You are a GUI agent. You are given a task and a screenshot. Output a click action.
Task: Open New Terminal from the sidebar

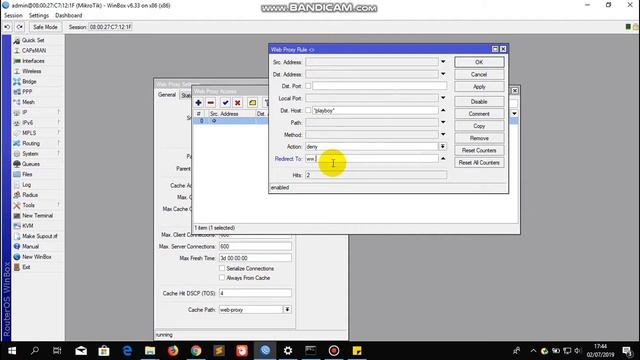[x=37, y=216]
